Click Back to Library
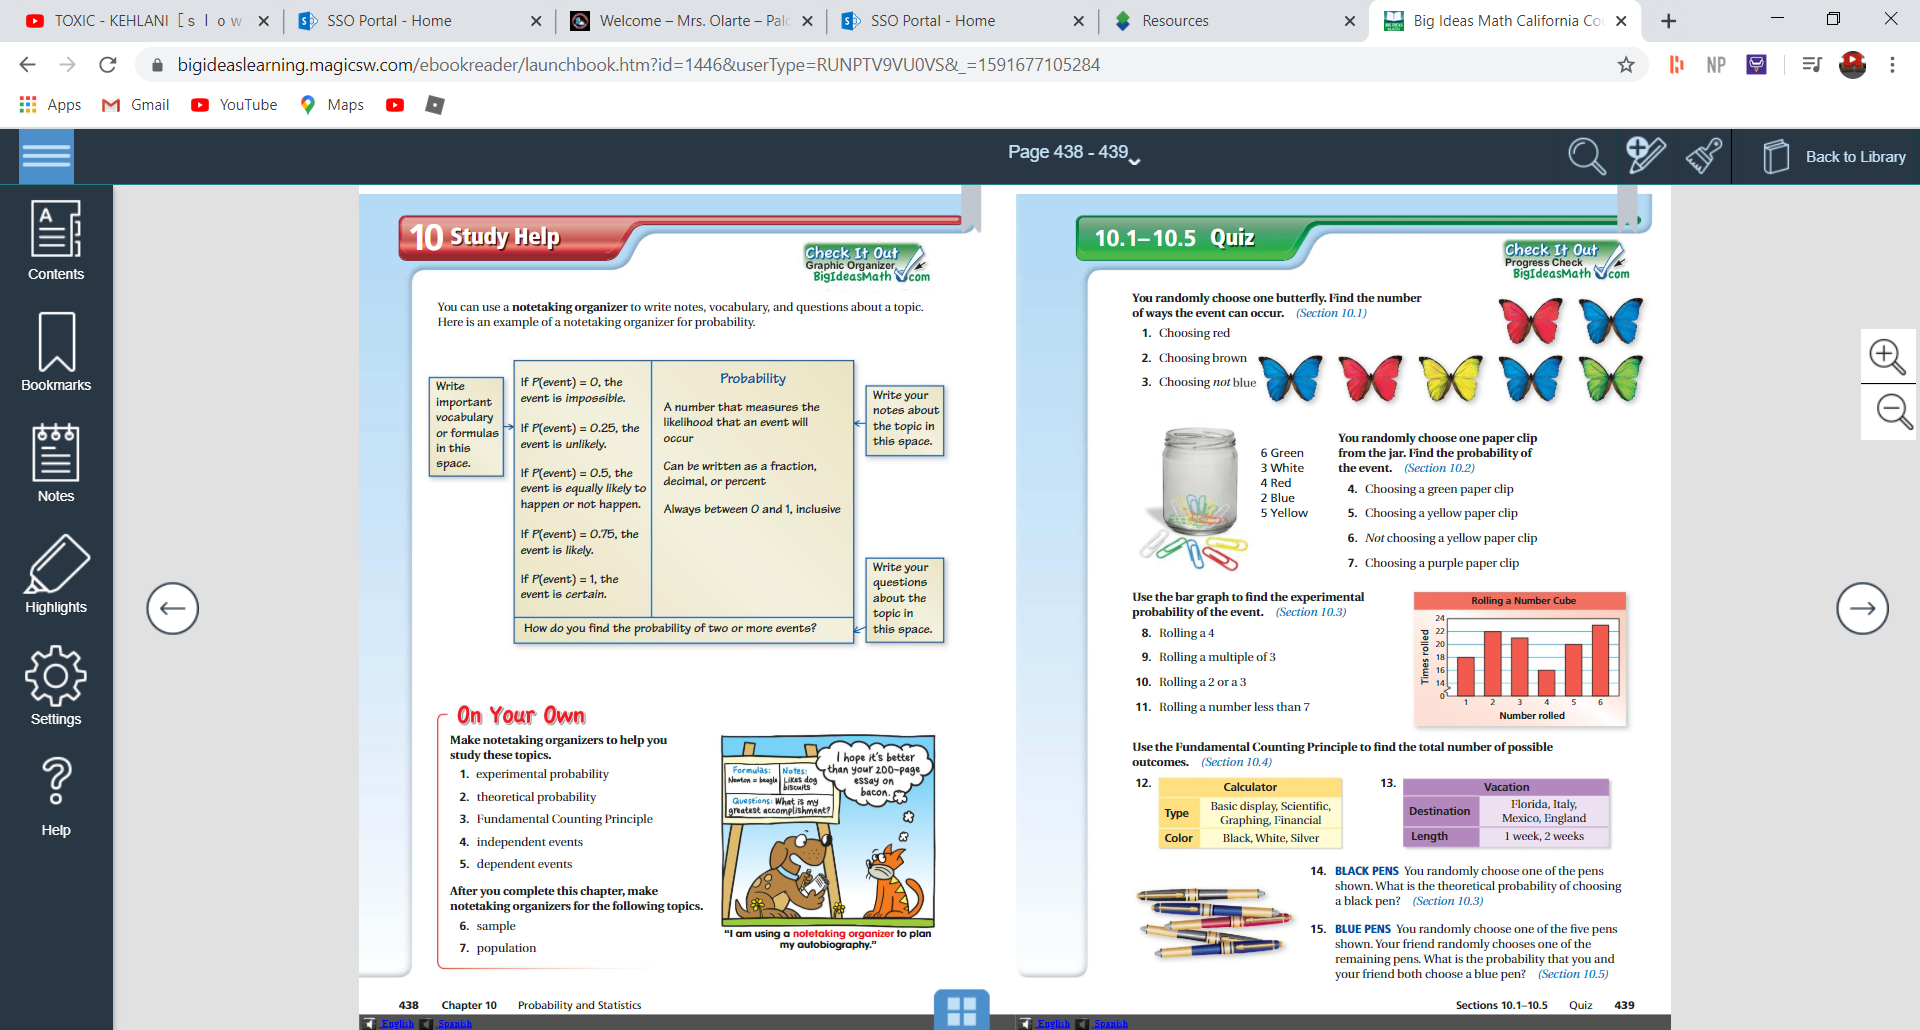This screenshot has width=1920, height=1030. point(1834,157)
